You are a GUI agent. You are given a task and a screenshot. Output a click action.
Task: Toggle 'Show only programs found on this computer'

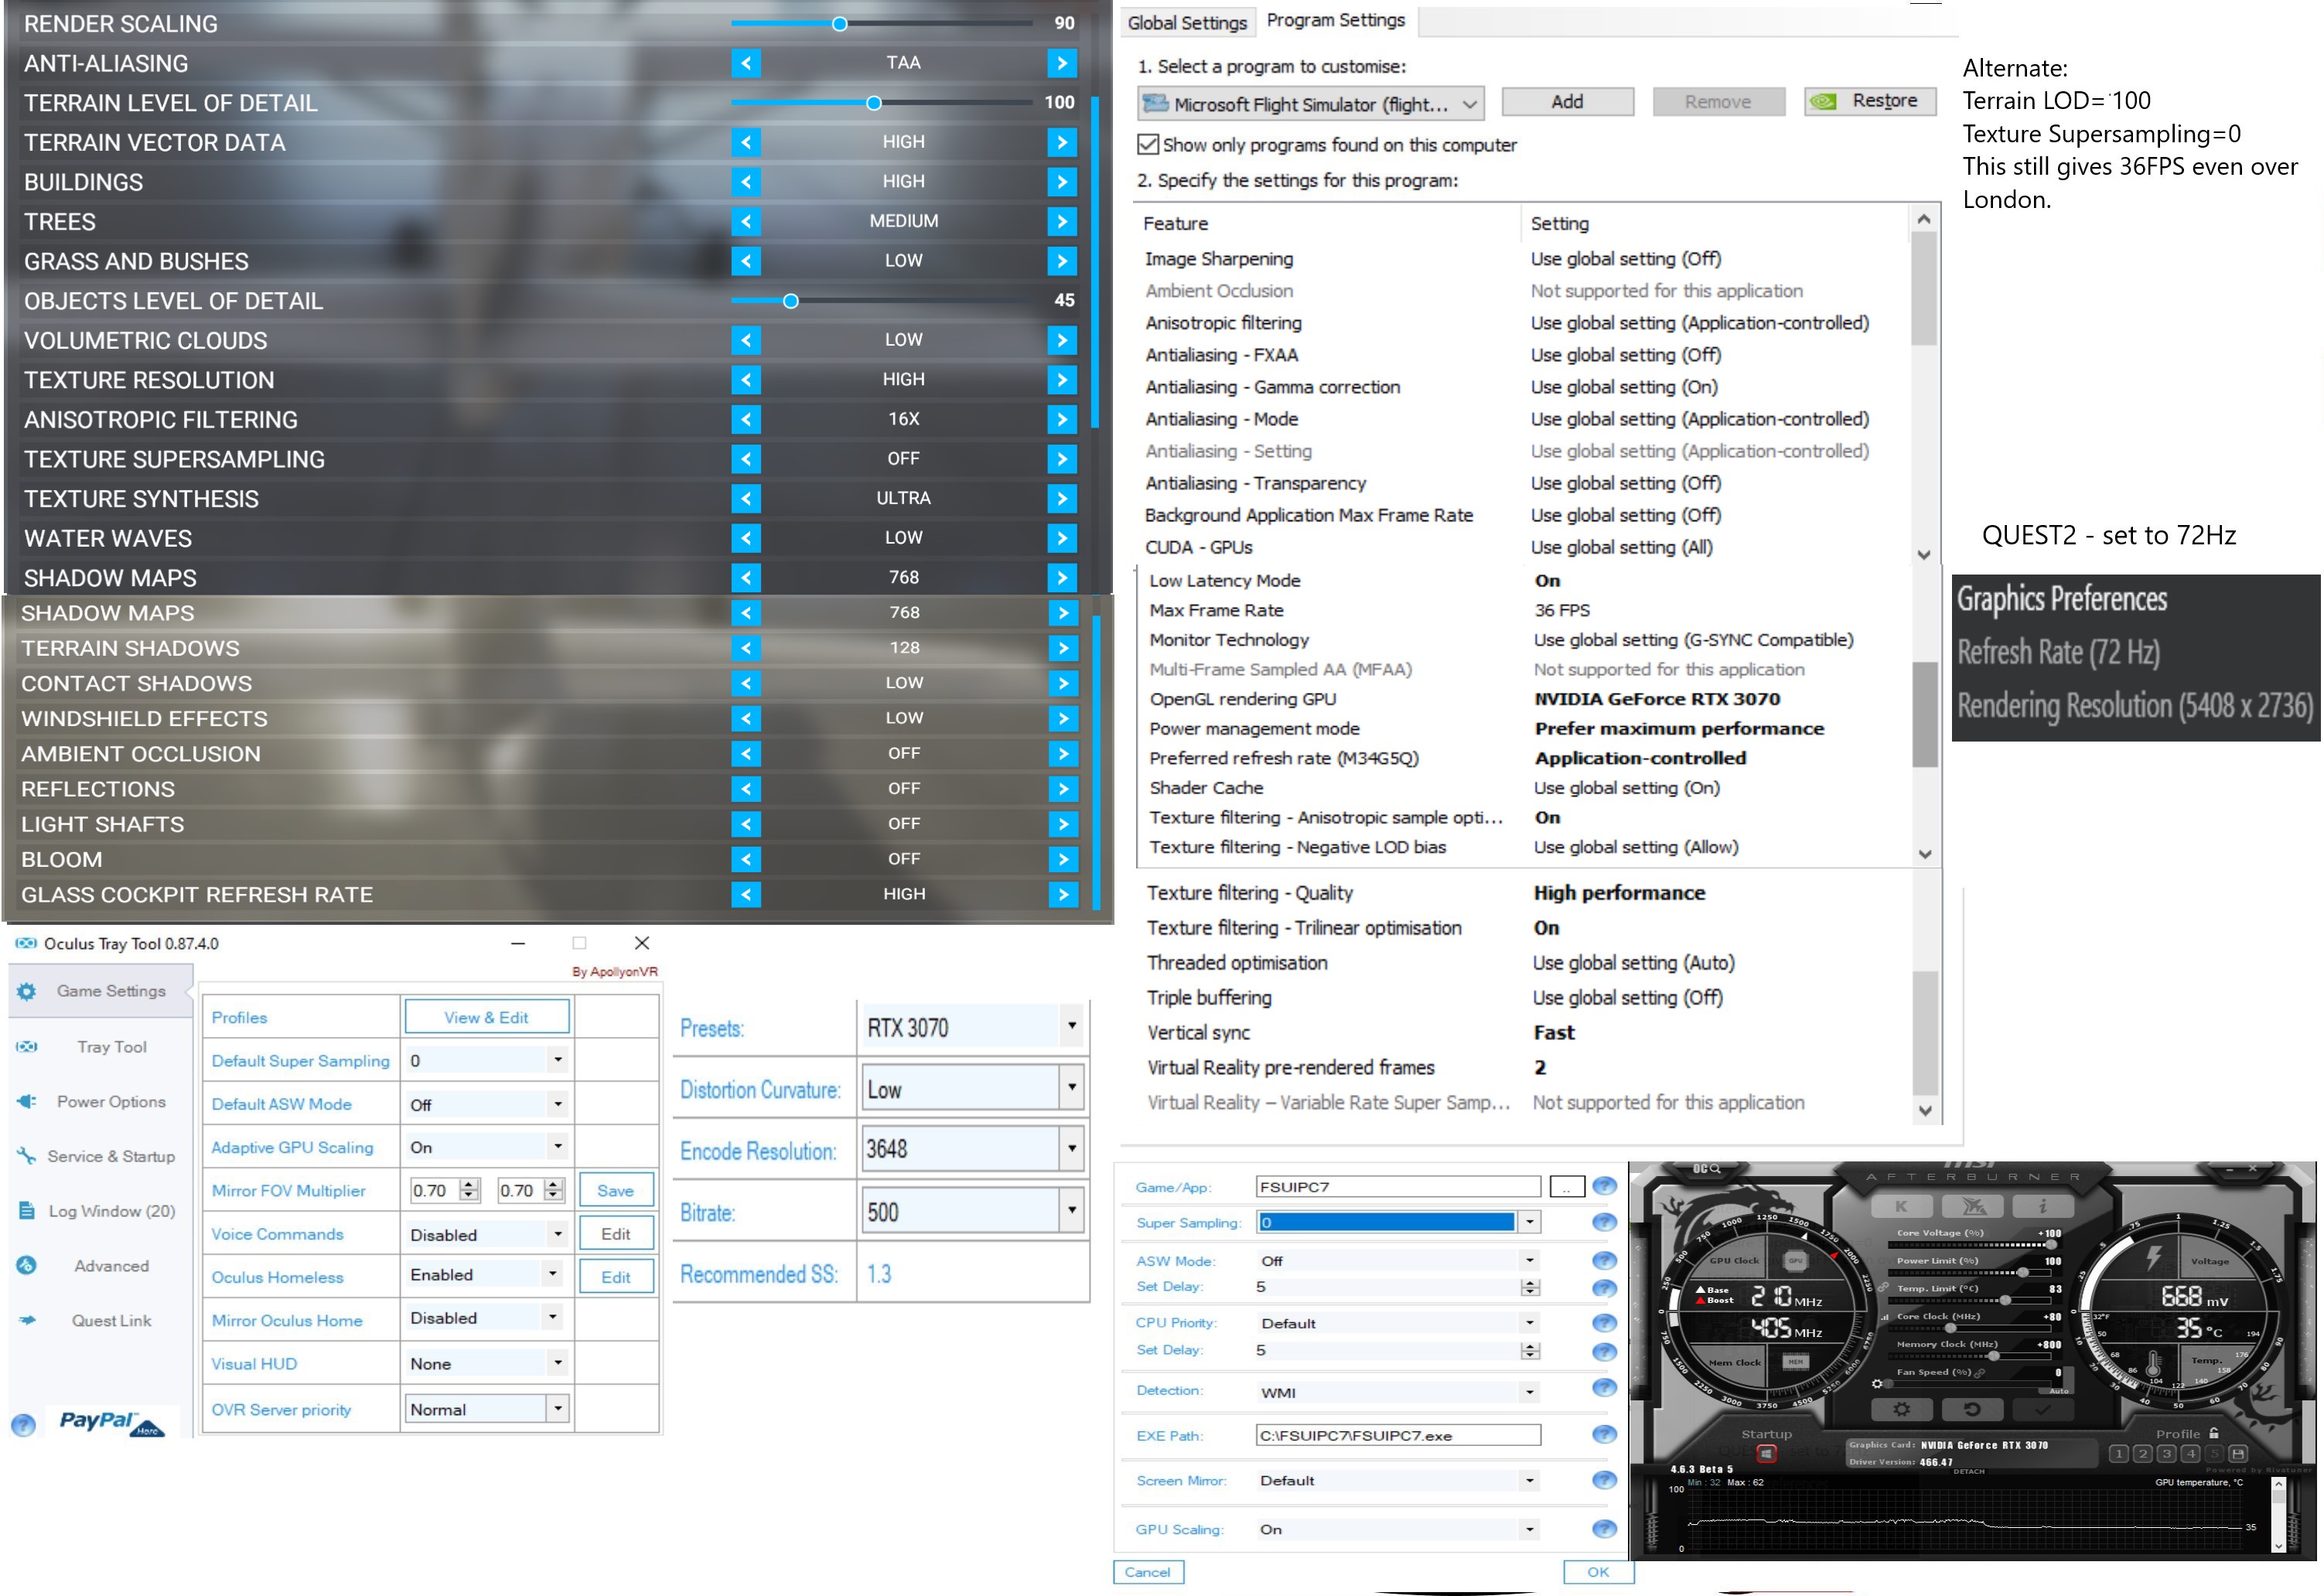click(1148, 145)
